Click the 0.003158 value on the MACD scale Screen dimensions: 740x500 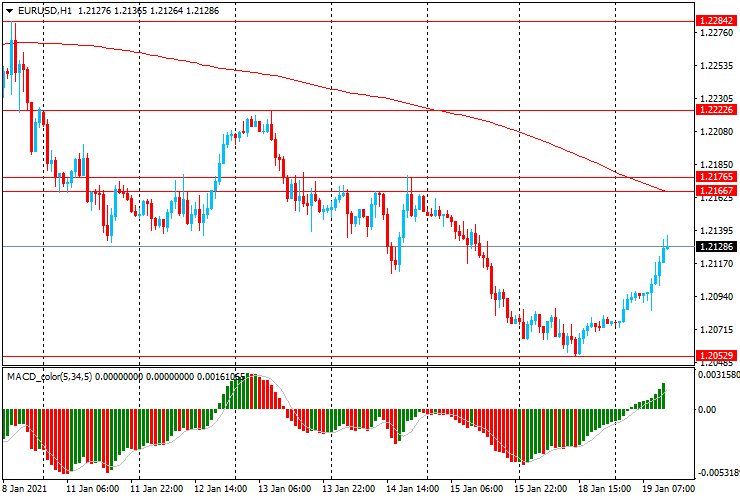pyautogui.click(x=719, y=375)
